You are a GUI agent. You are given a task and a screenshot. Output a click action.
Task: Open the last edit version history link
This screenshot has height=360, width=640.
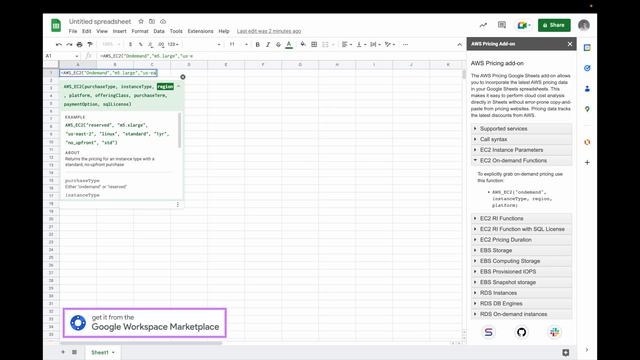[269, 31]
